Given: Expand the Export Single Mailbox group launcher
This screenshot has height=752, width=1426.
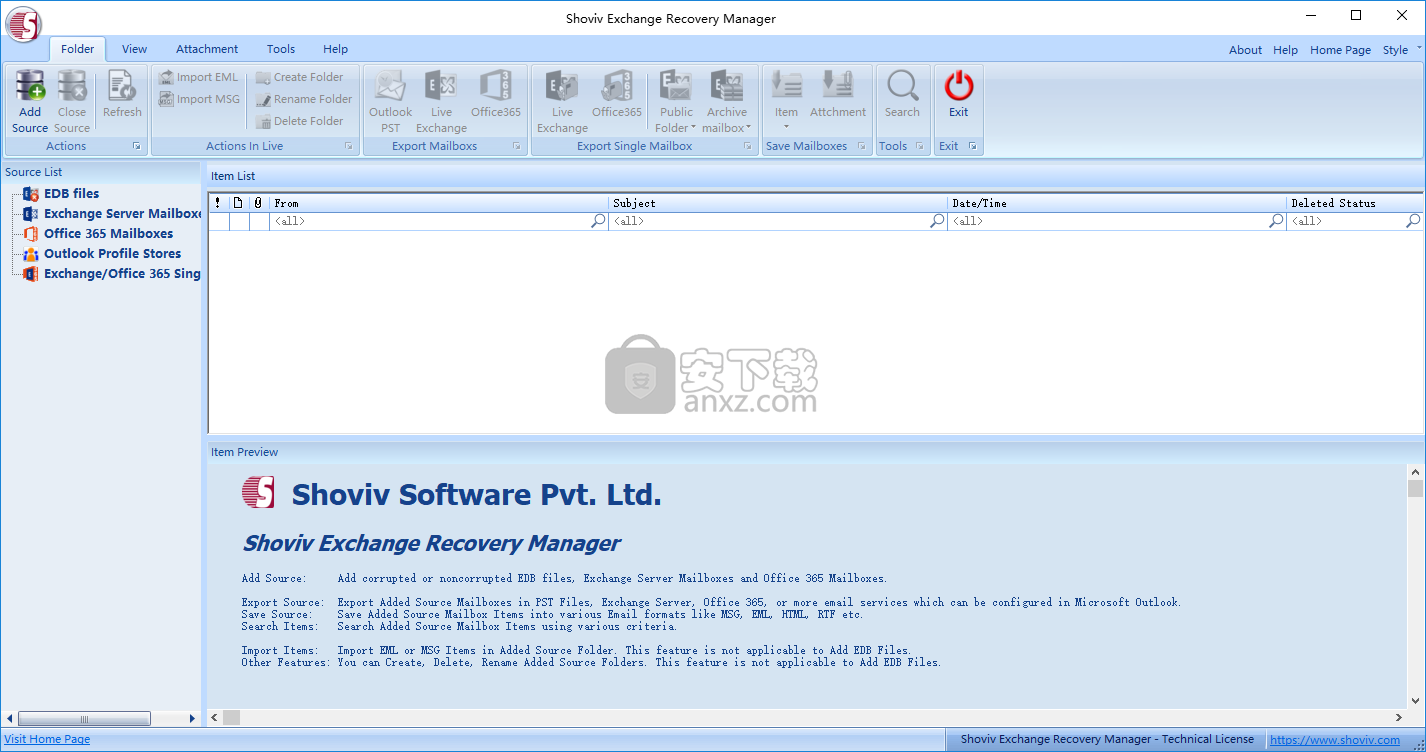Looking at the screenshot, I should pyautogui.click(x=747, y=147).
